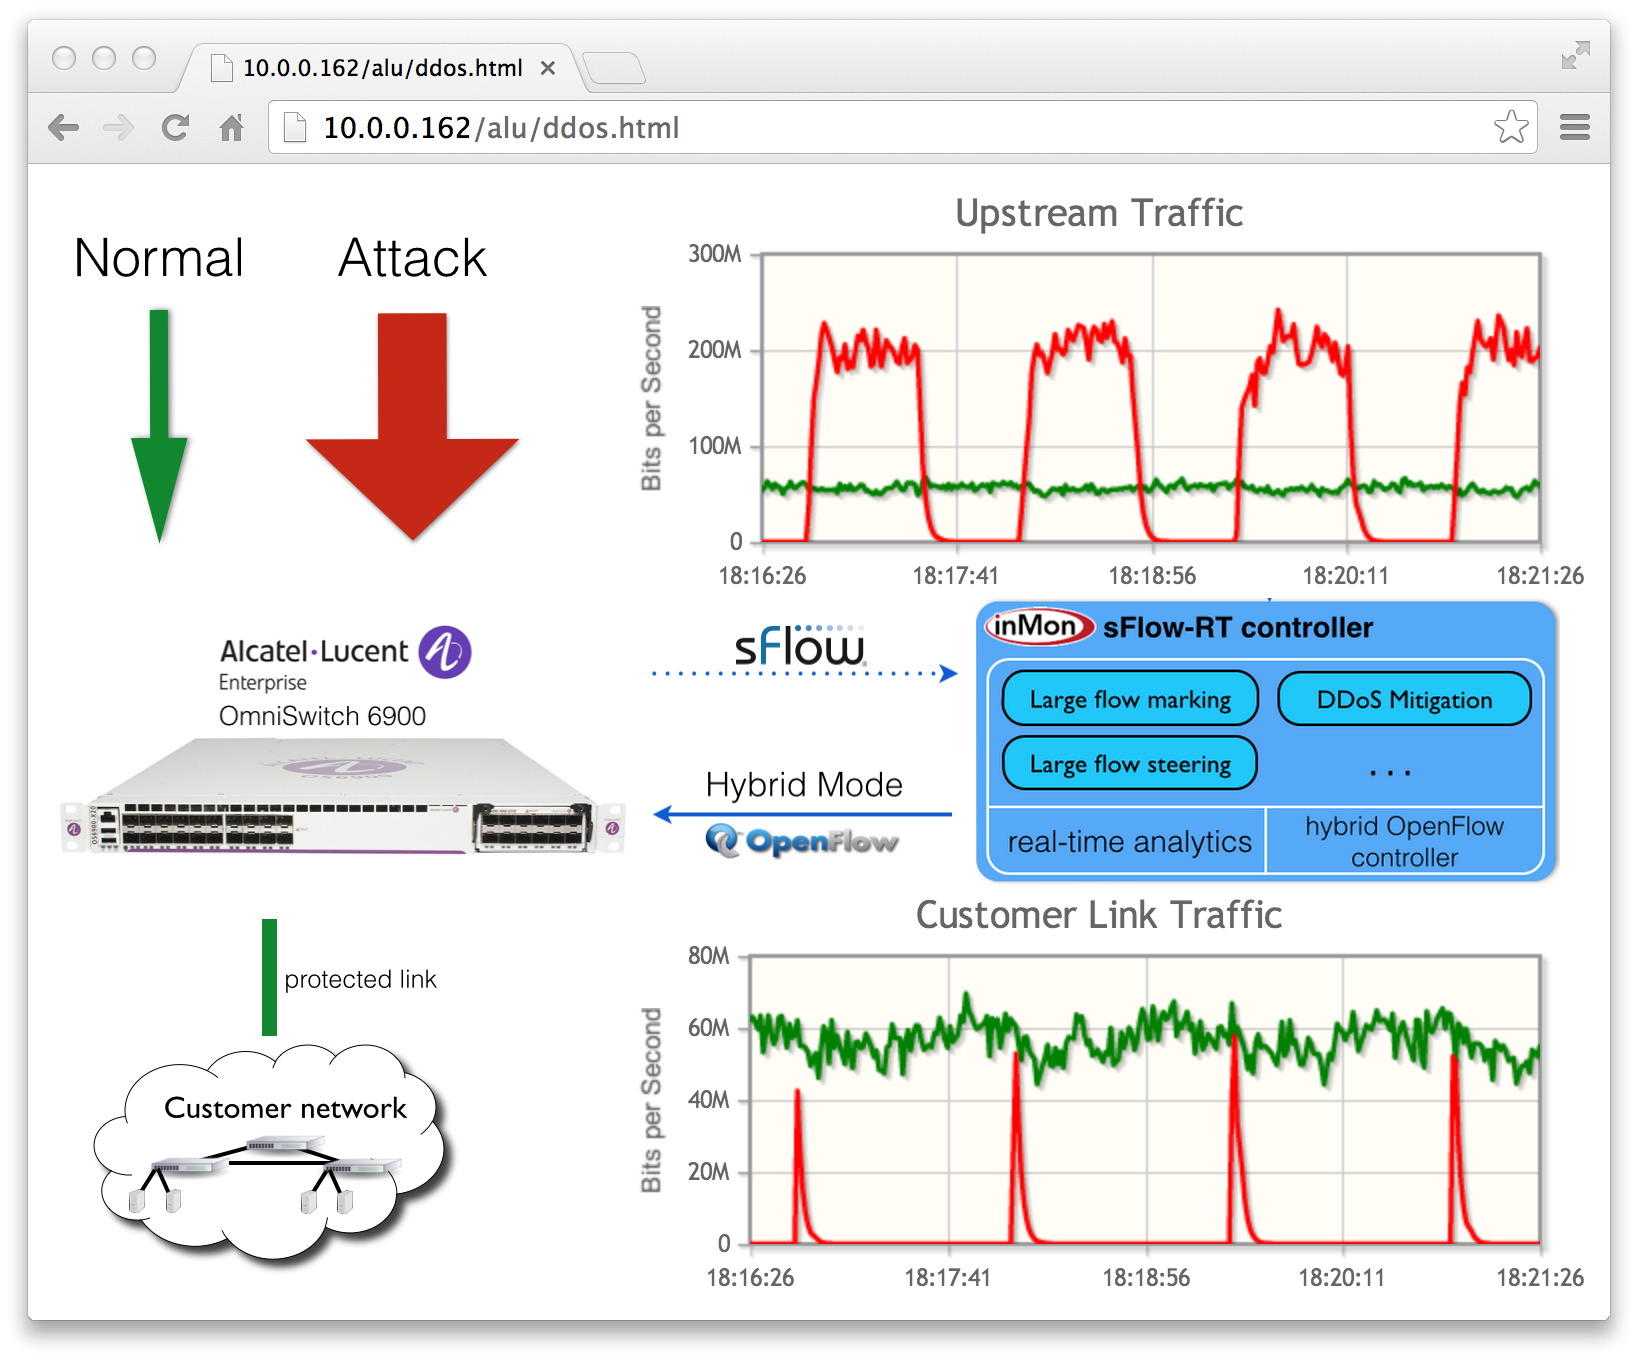The image size is (1638, 1360).
Task: Click the Large flow steering button
Action: [1129, 763]
